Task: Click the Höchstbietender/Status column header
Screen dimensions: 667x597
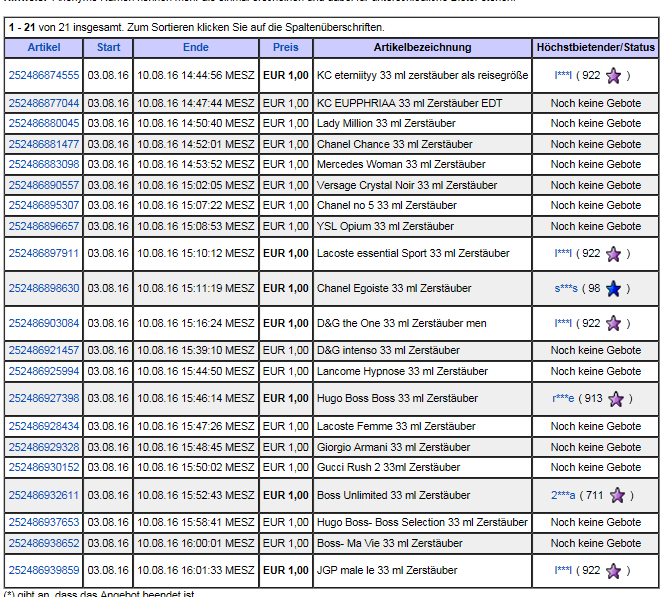Action: [x=596, y=47]
